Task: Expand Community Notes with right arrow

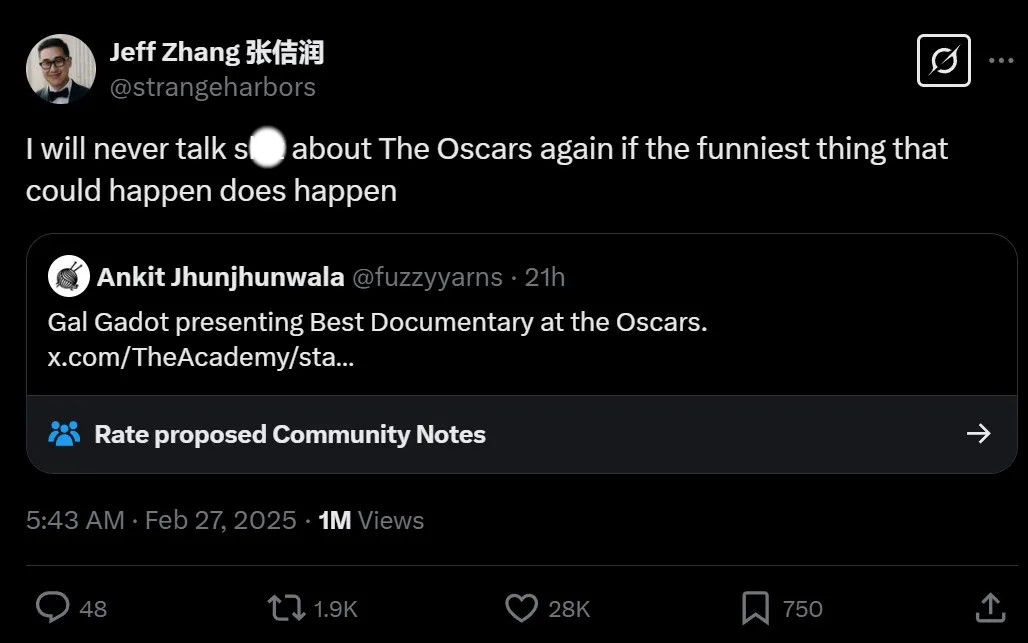Action: pos(978,433)
